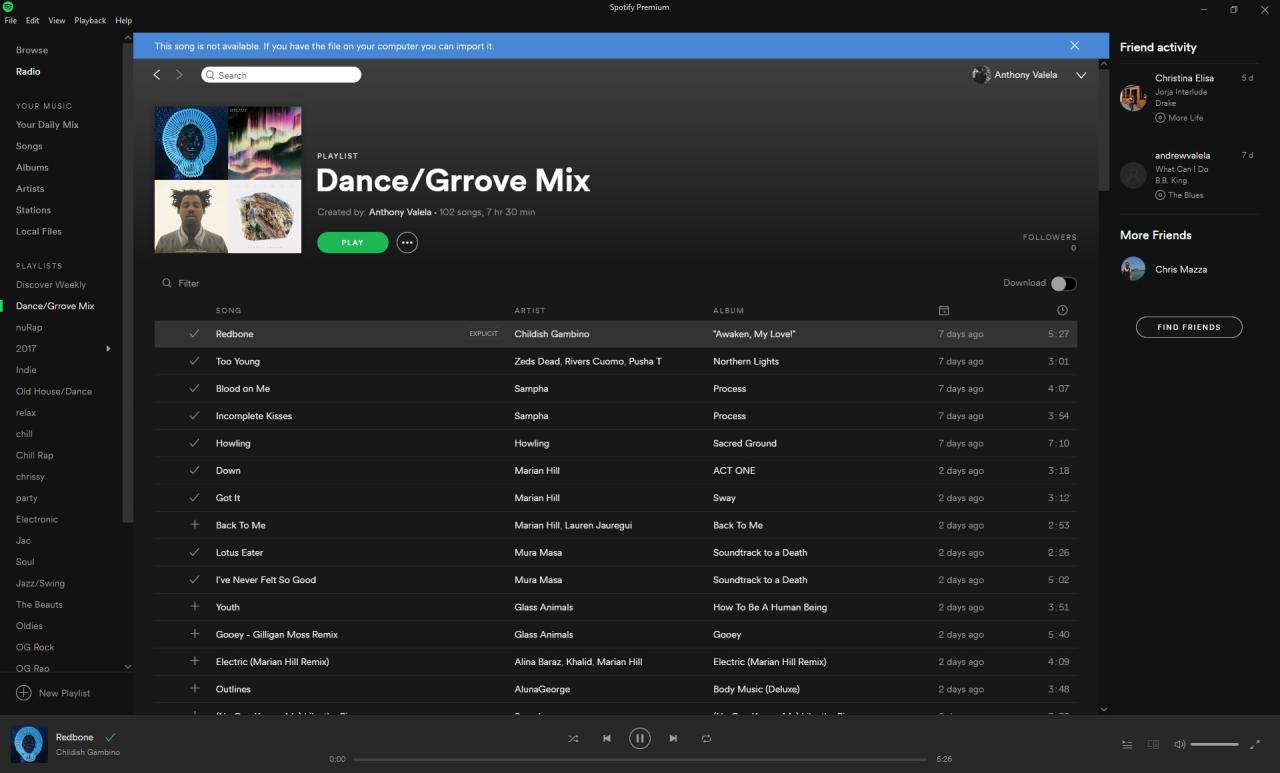
Task: Go back with the left arrow
Action: click(157, 75)
